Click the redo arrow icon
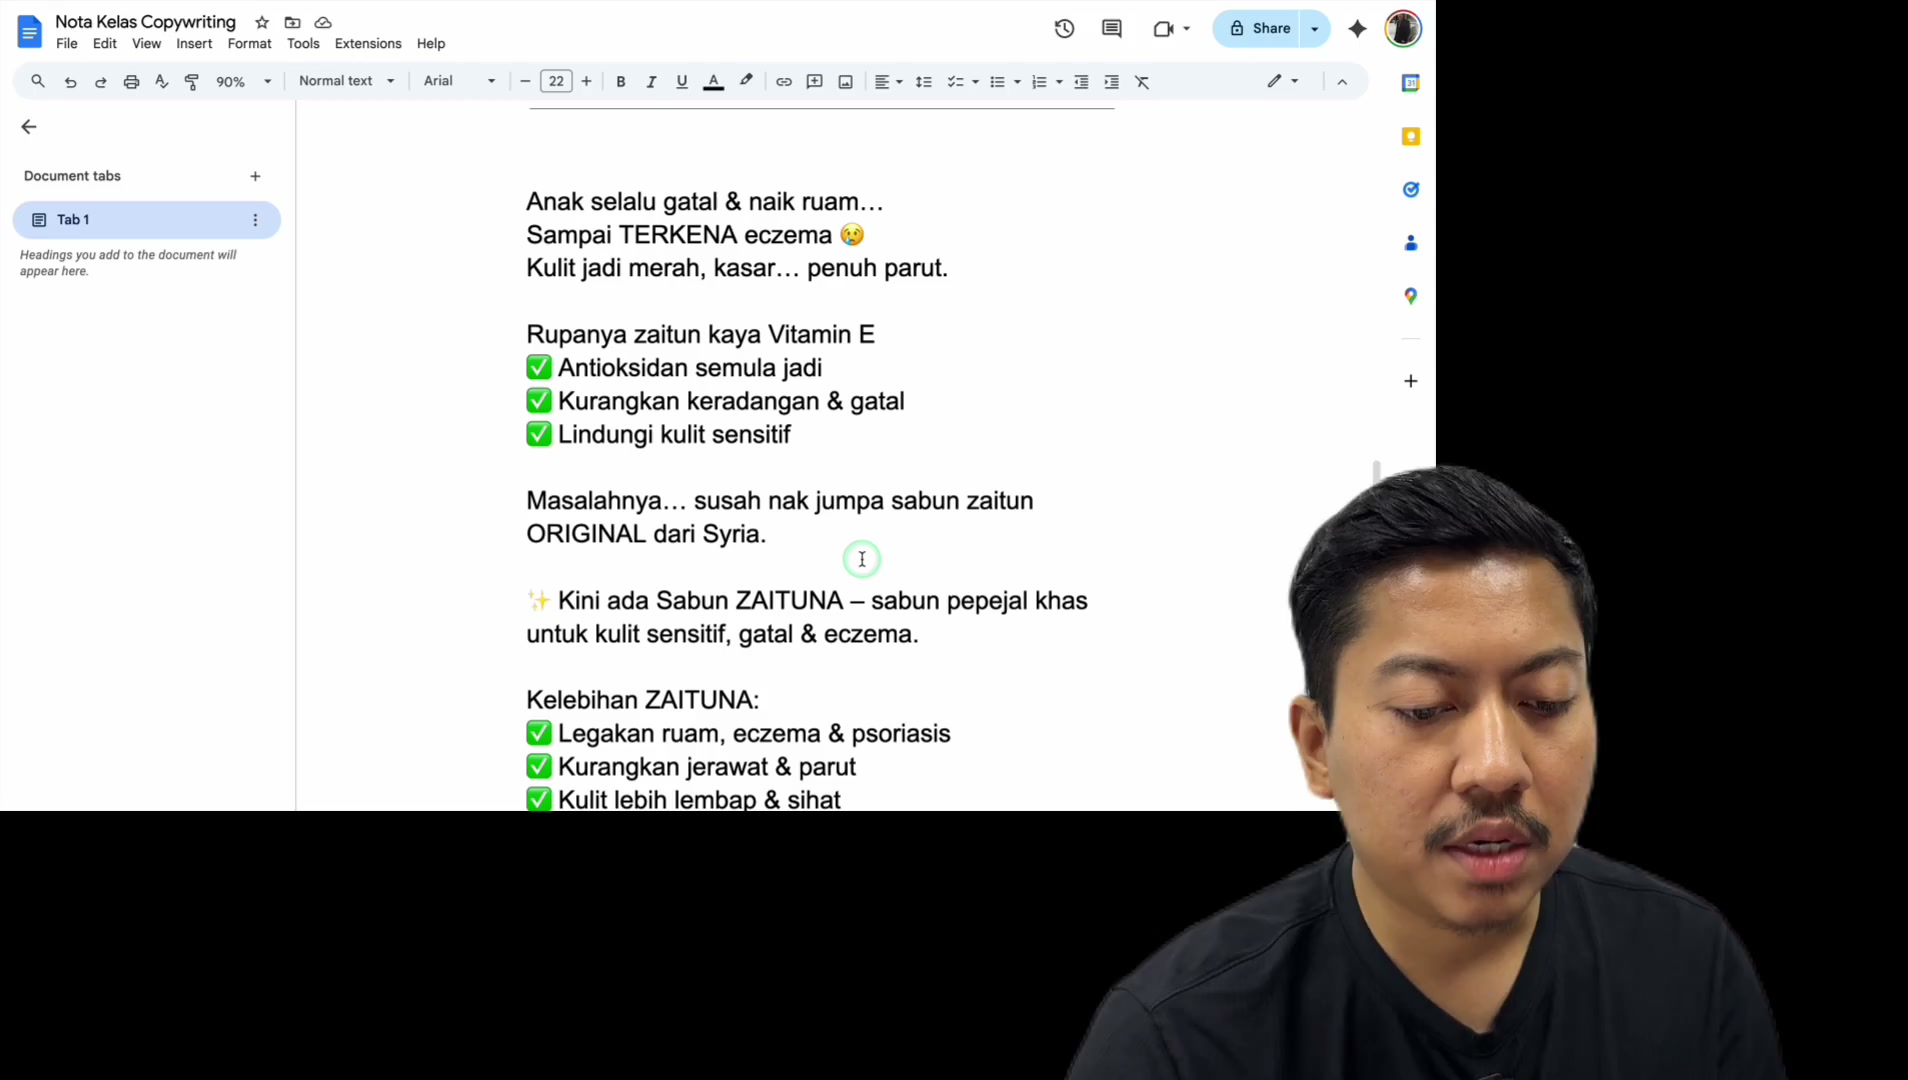Image resolution: width=1908 pixels, height=1080 pixels. [100, 82]
